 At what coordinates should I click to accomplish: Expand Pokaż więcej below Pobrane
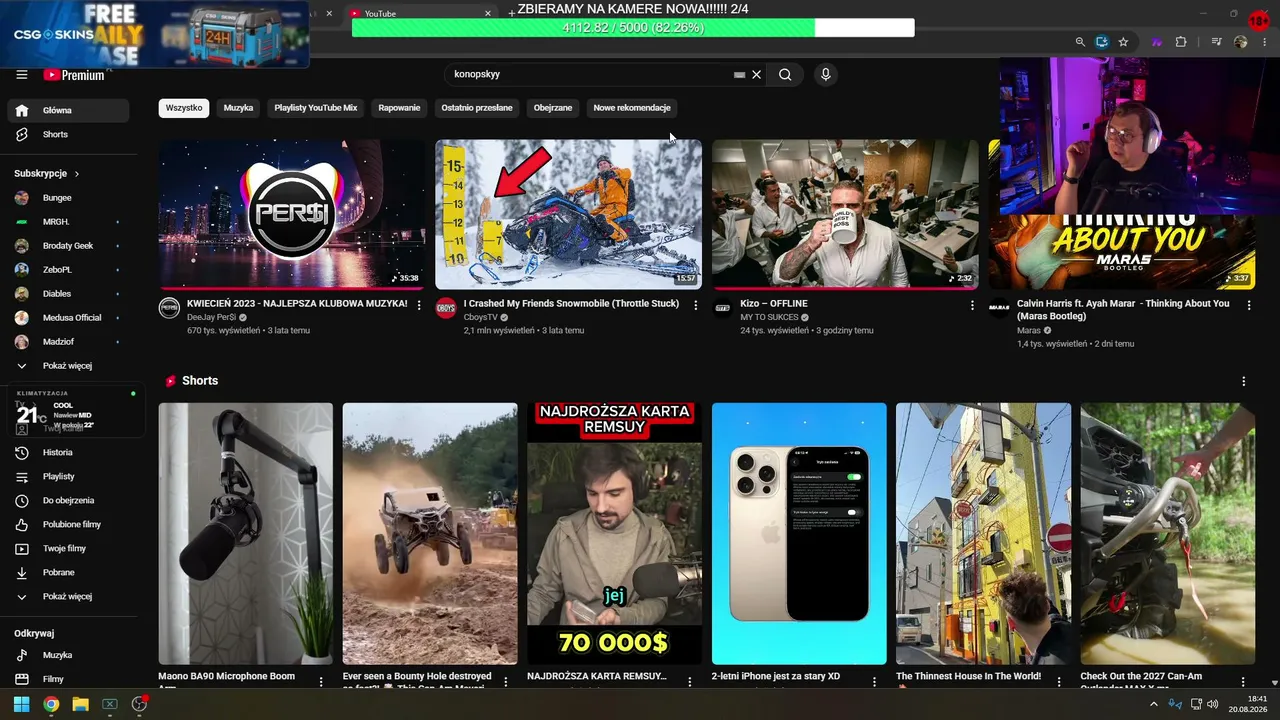click(68, 596)
